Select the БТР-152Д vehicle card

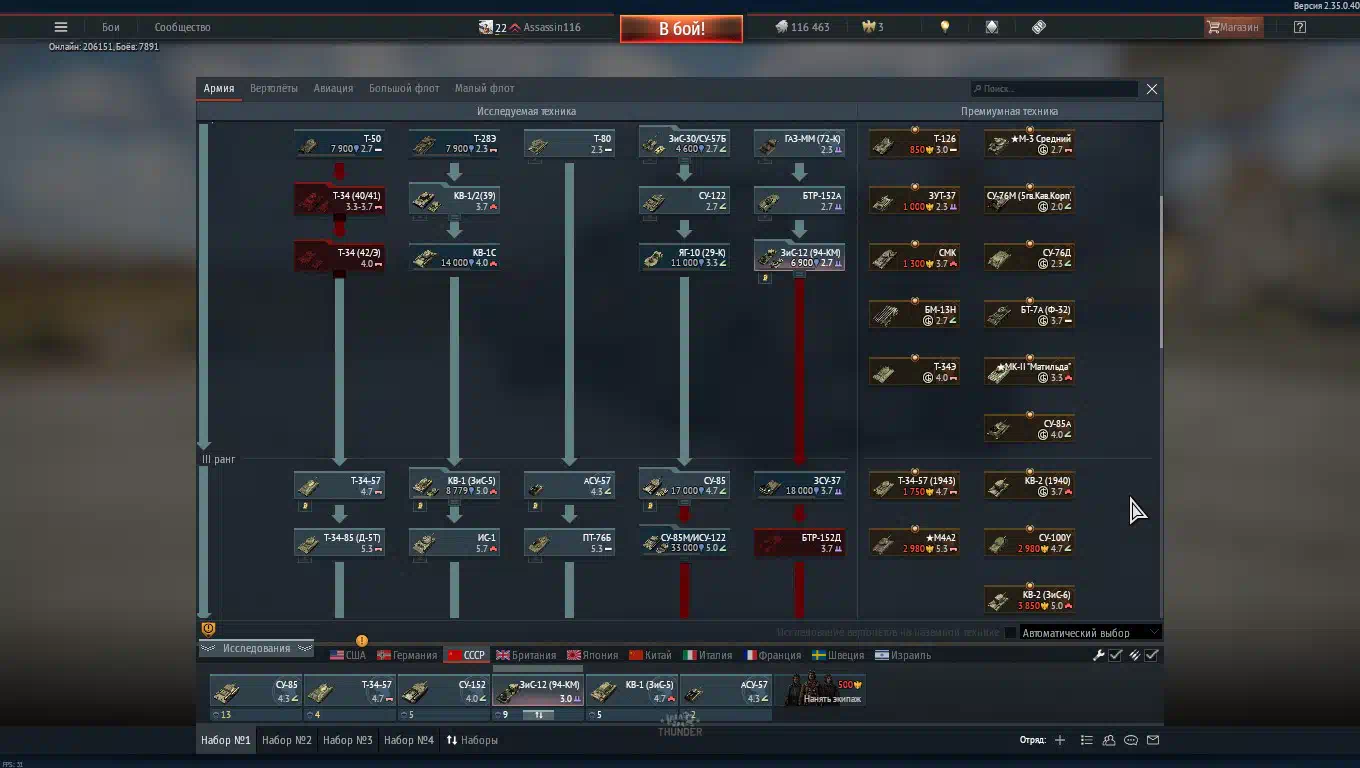(x=799, y=542)
